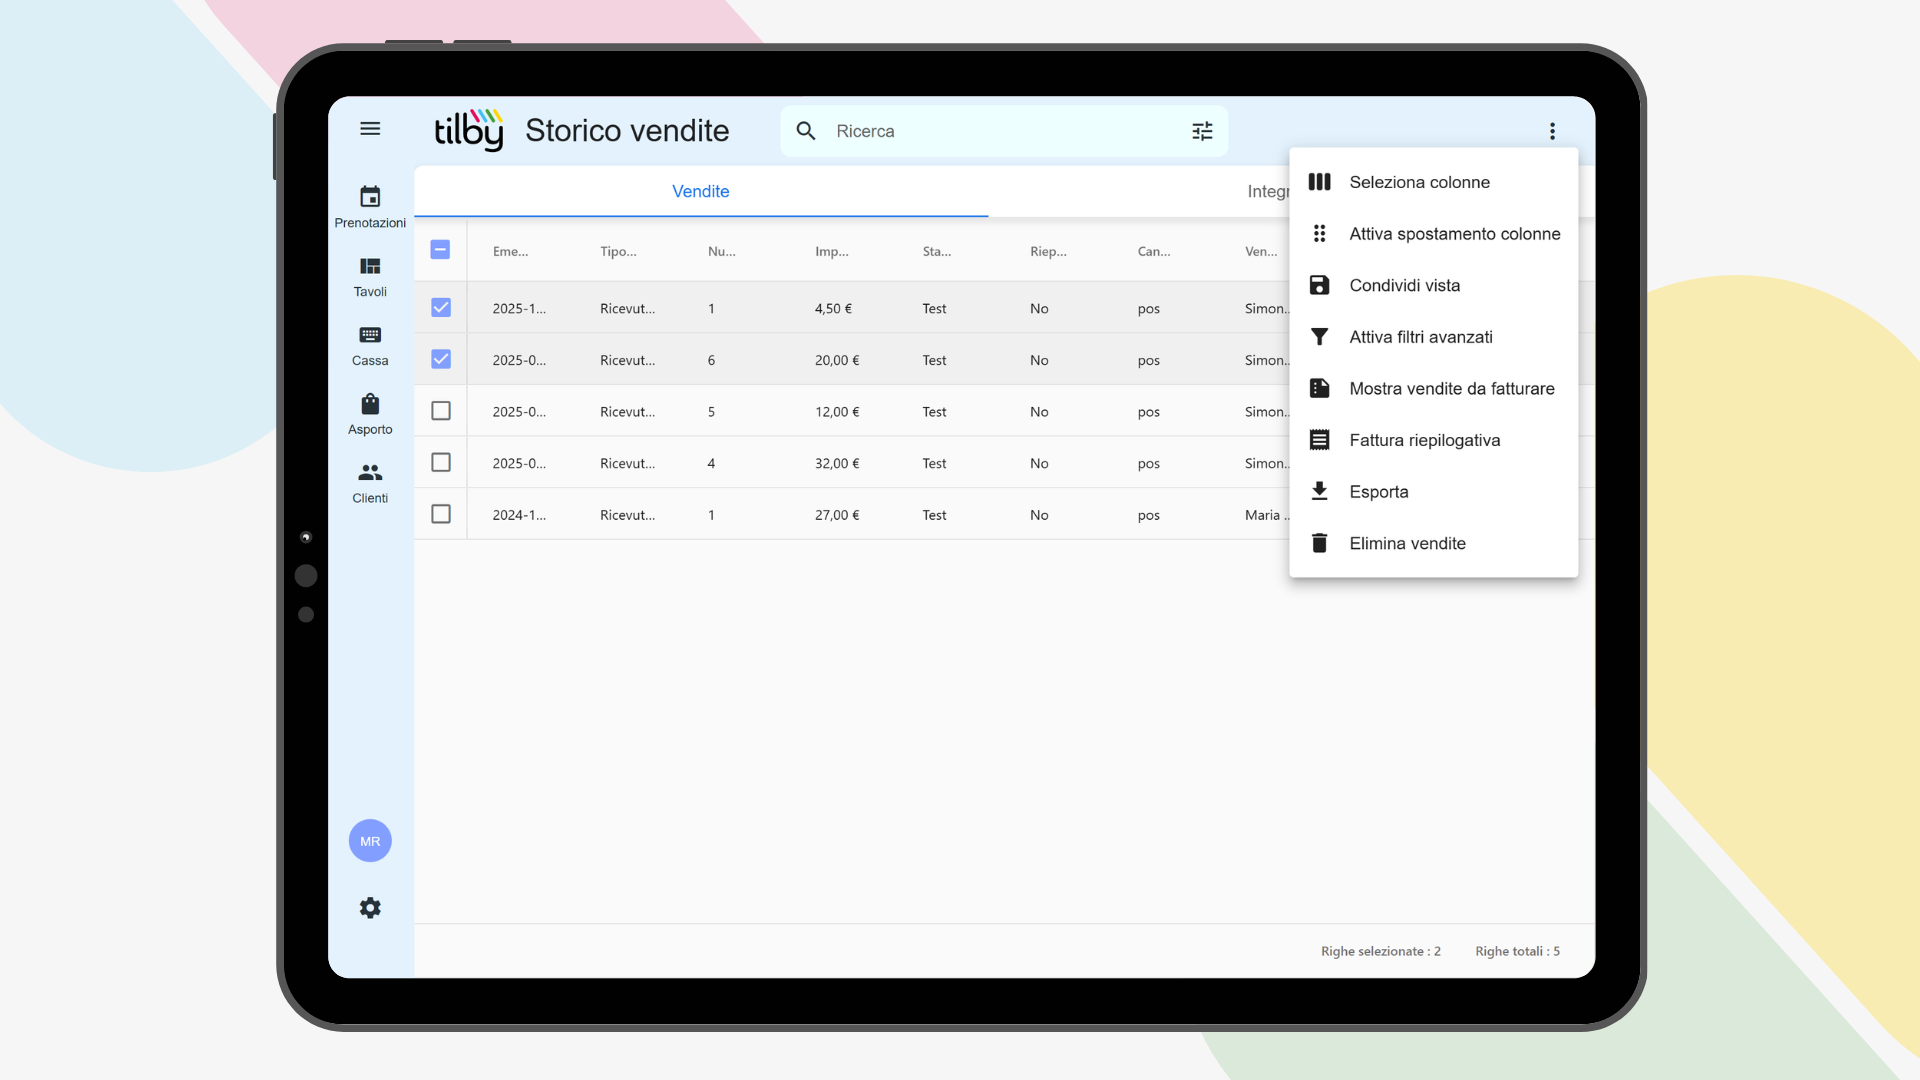Open Prenotazioni in the sidebar
Screen dimensions: 1920x1080
point(370,207)
